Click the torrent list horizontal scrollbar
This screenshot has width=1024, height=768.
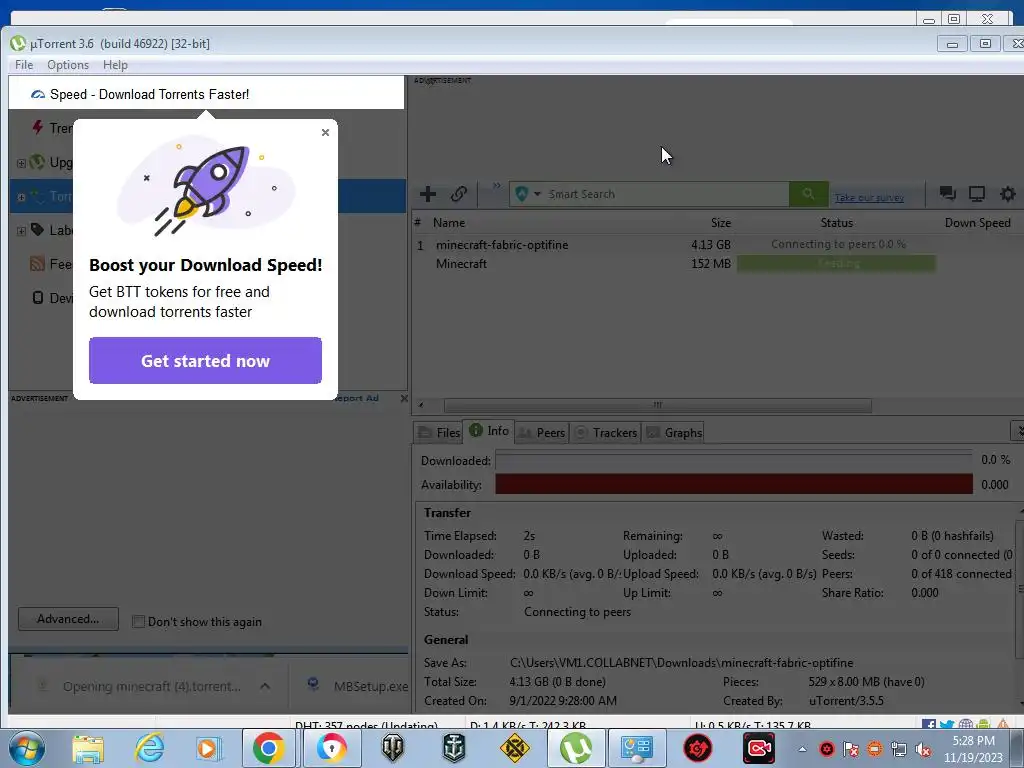coord(658,406)
